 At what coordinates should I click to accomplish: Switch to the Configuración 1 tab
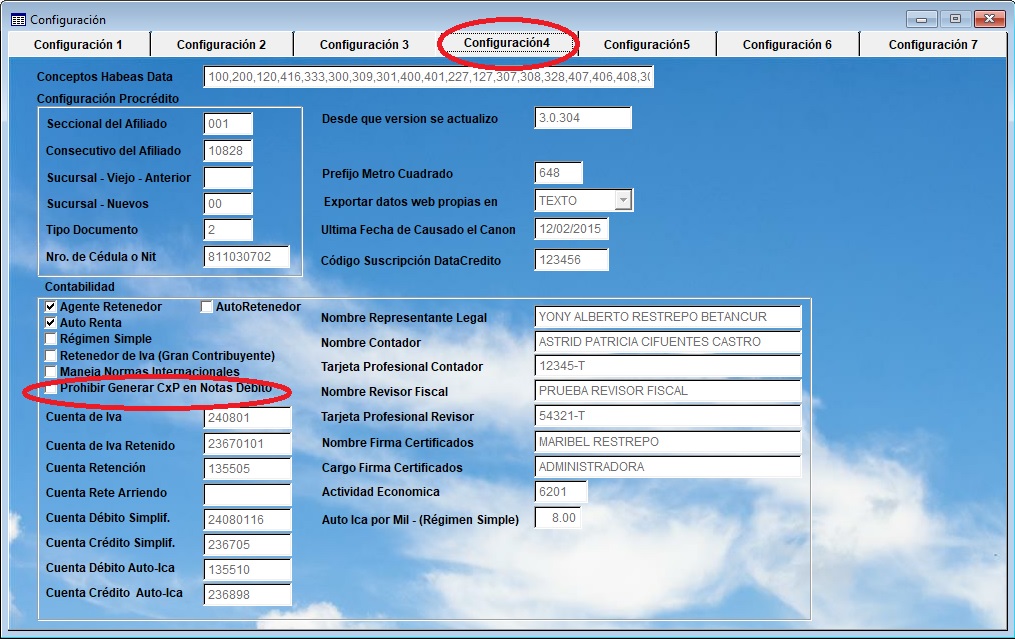point(78,45)
